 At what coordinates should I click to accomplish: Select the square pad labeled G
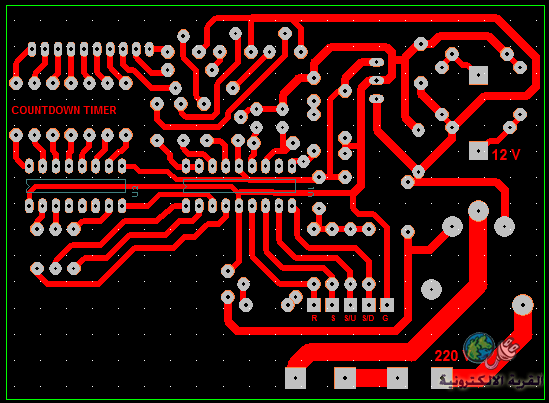[387, 305]
